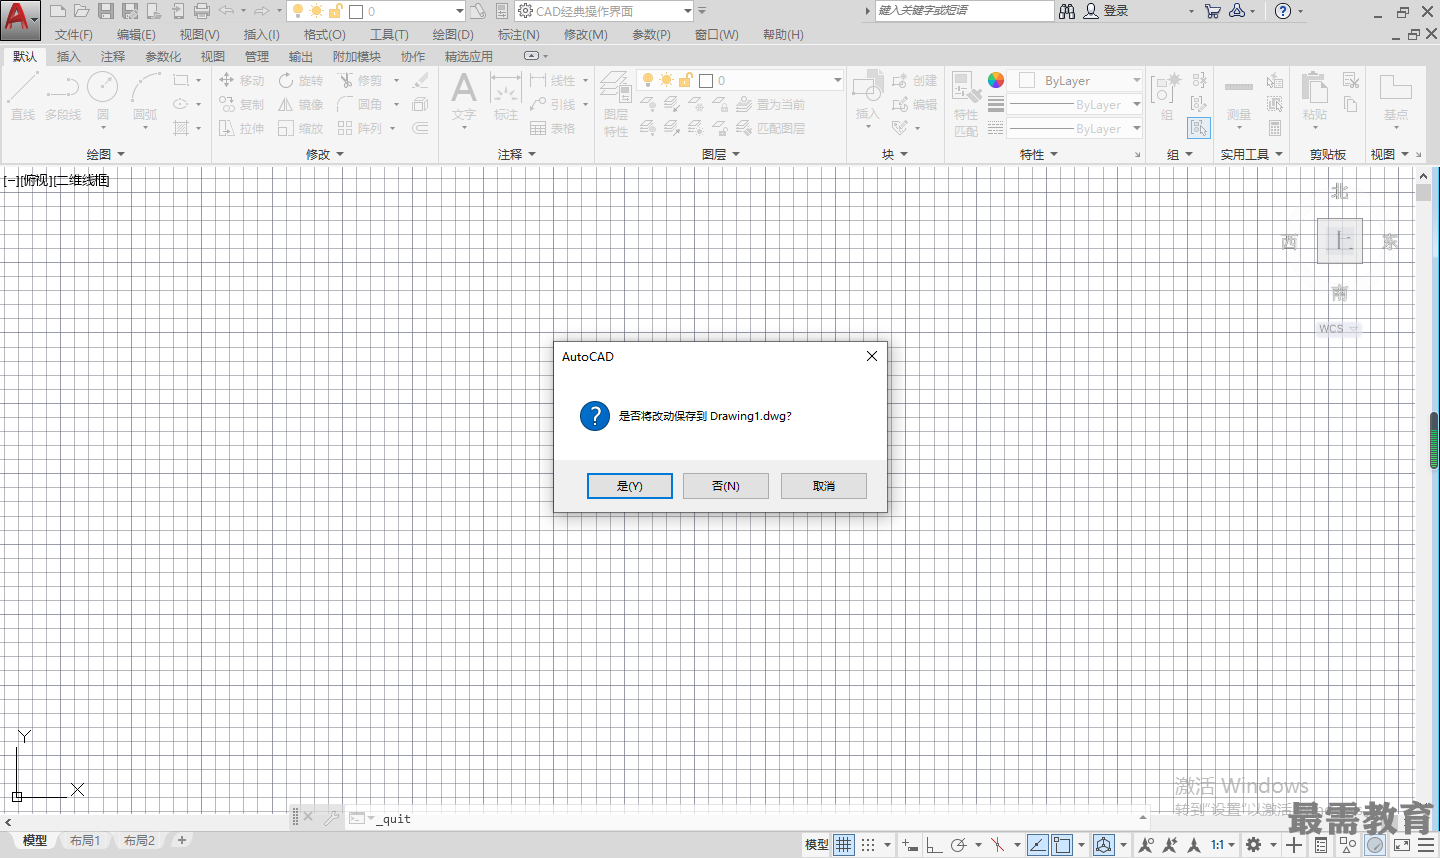Click the Plot printer icon
The image size is (1440, 858).
click(202, 11)
